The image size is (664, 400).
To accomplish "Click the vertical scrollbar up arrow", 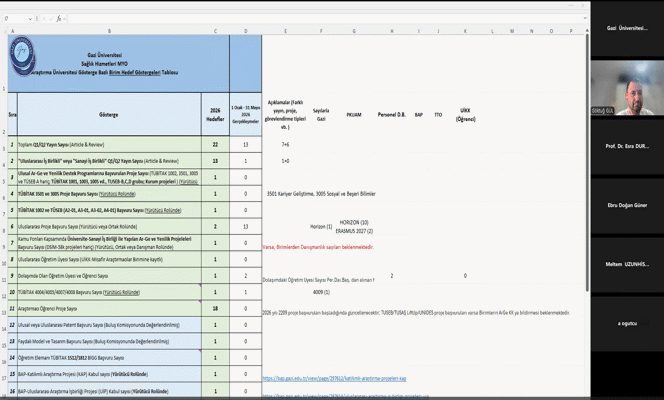I will pos(587,31).
